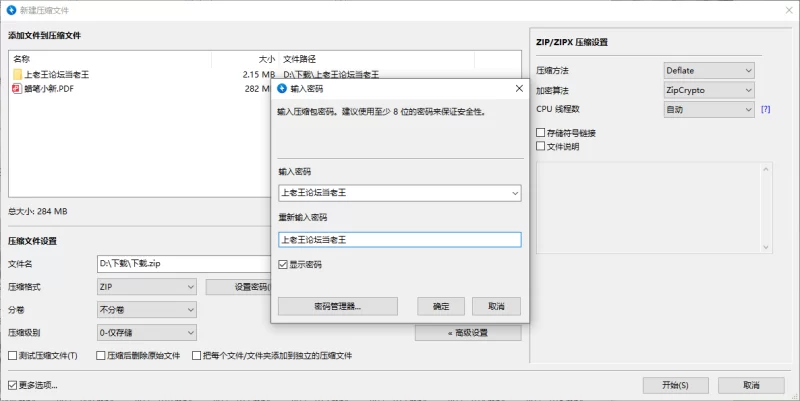This screenshot has width=800, height=401.
Task: Click the 确定 button
Action: [441, 306]
